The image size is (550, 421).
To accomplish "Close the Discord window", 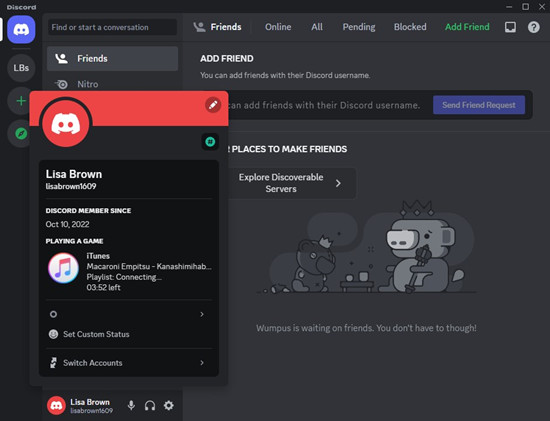I will click(542, 7).
